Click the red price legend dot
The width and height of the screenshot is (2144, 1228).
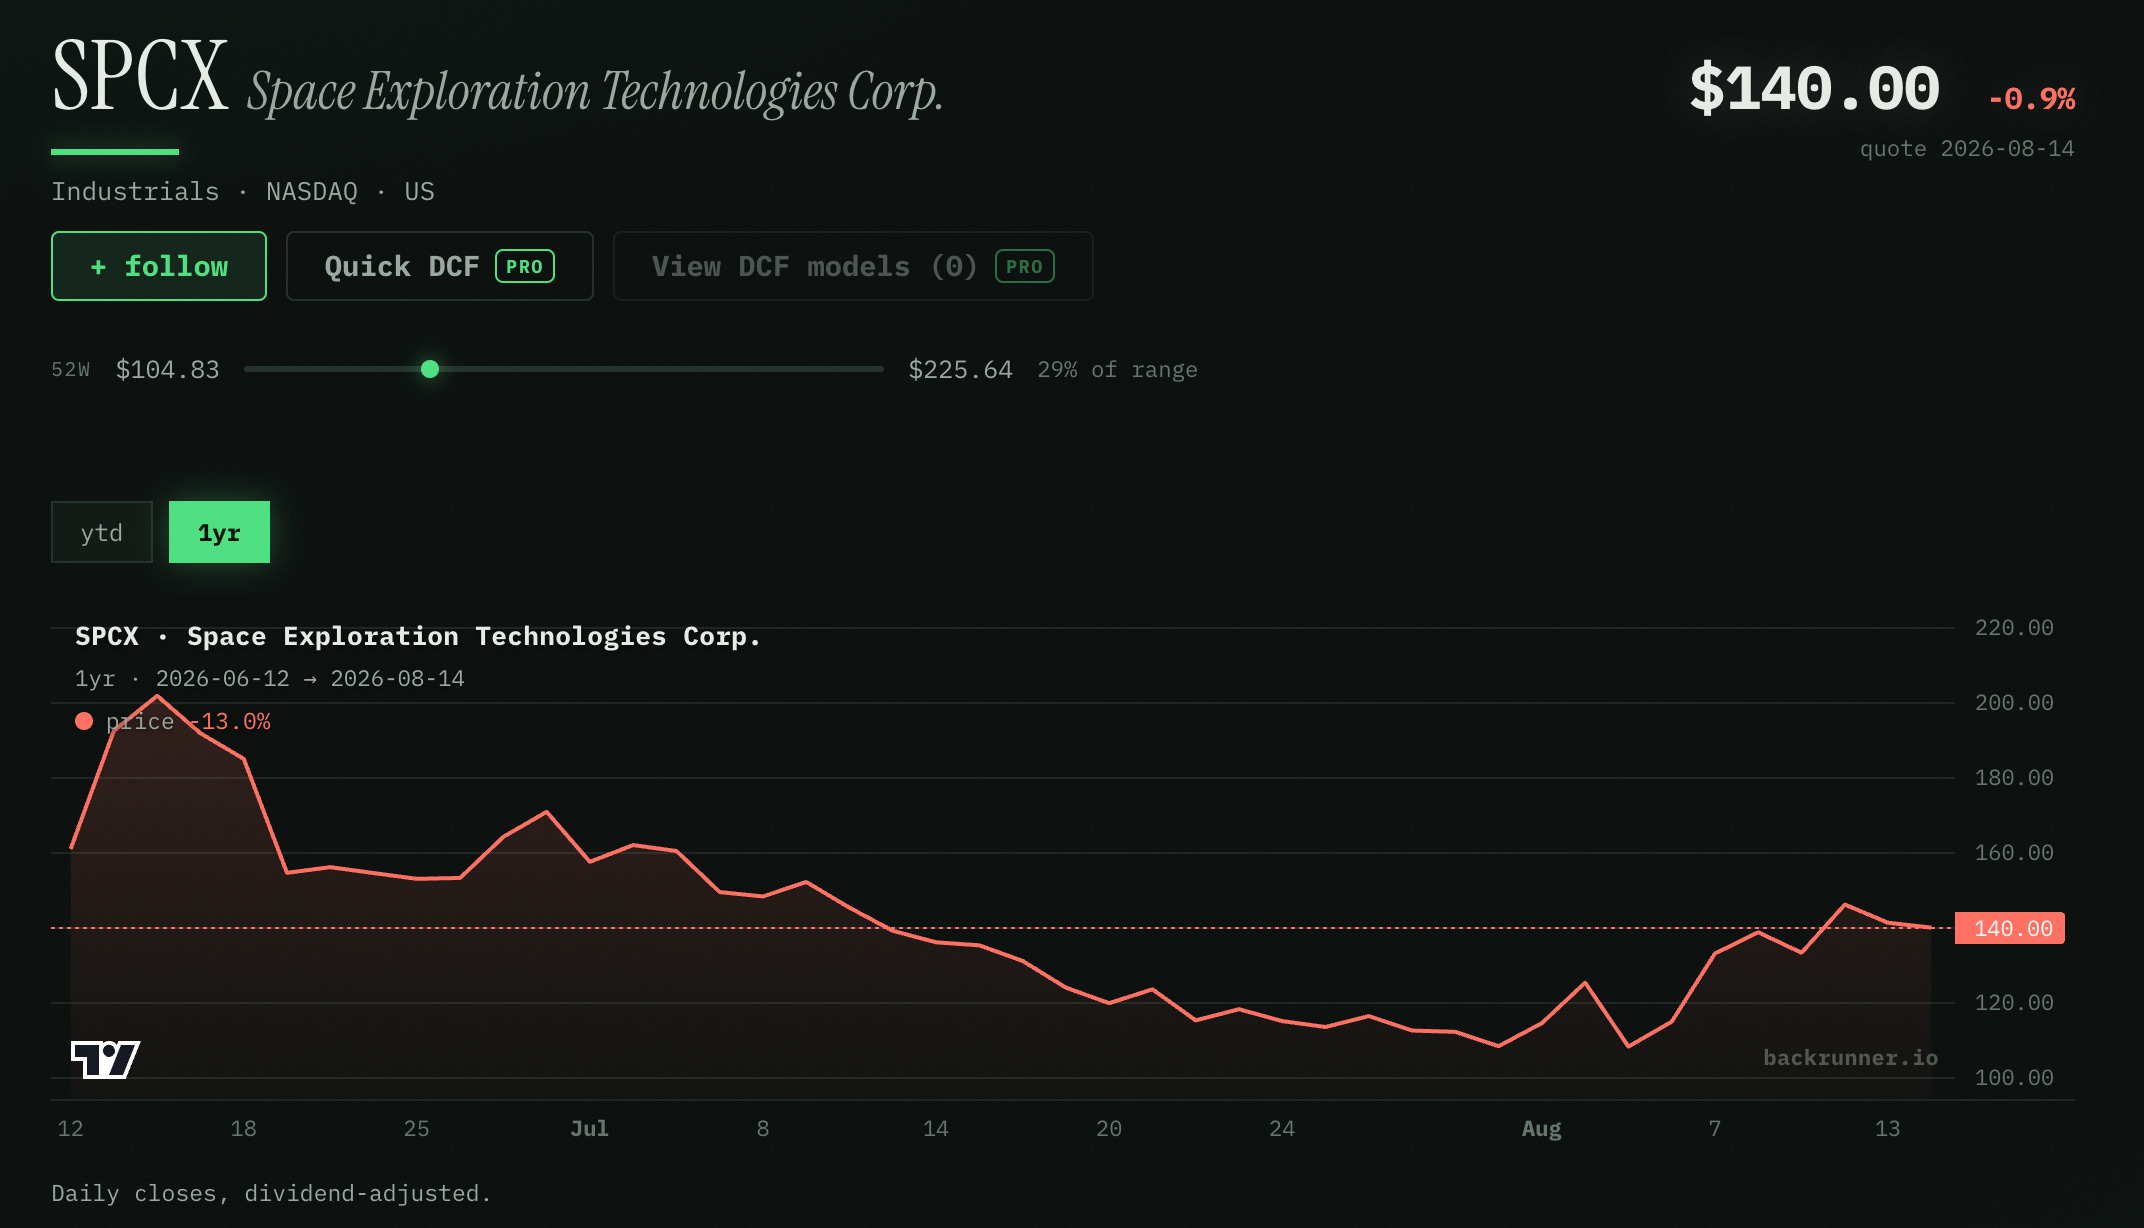click(84, 721)
